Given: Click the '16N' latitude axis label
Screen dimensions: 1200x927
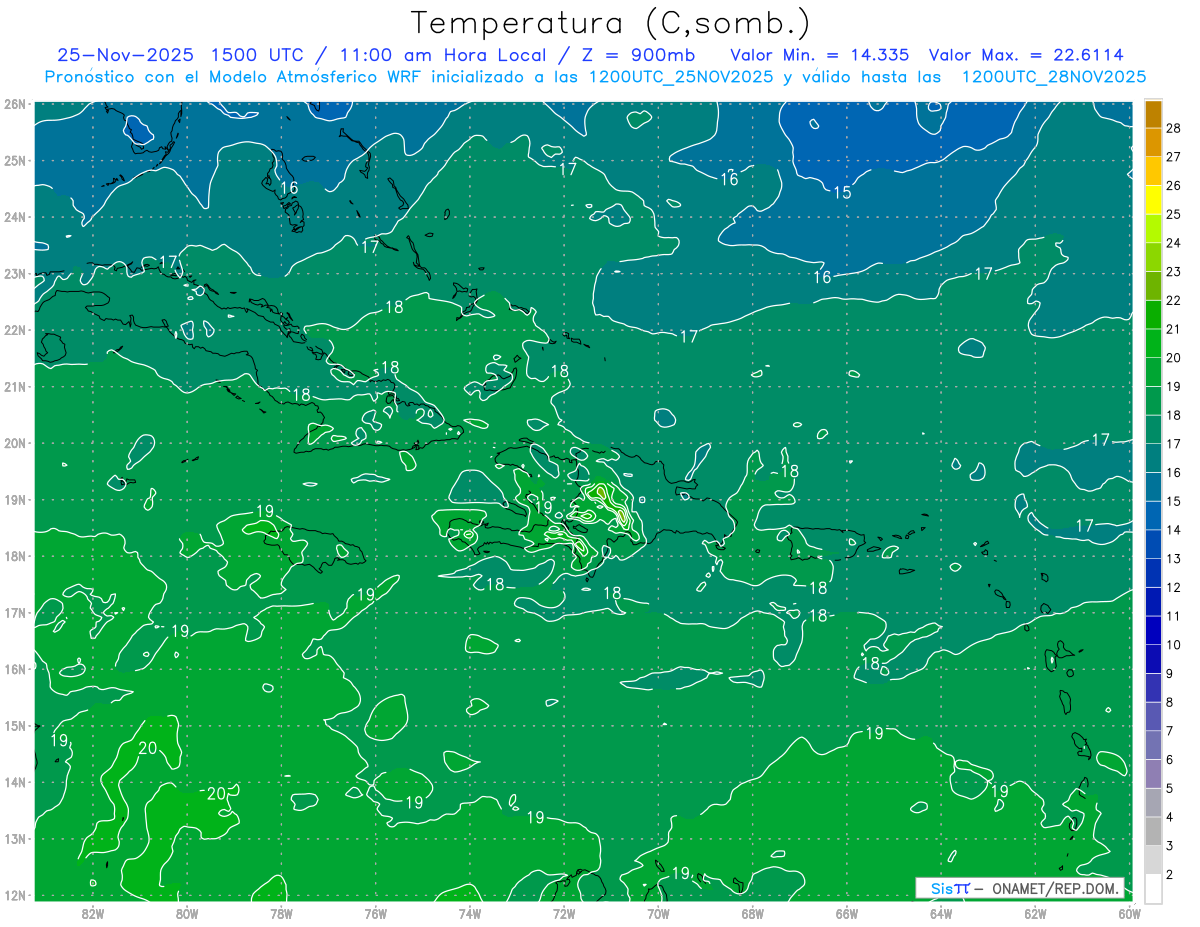Looking at the screenshot, I should pos(15,669).
